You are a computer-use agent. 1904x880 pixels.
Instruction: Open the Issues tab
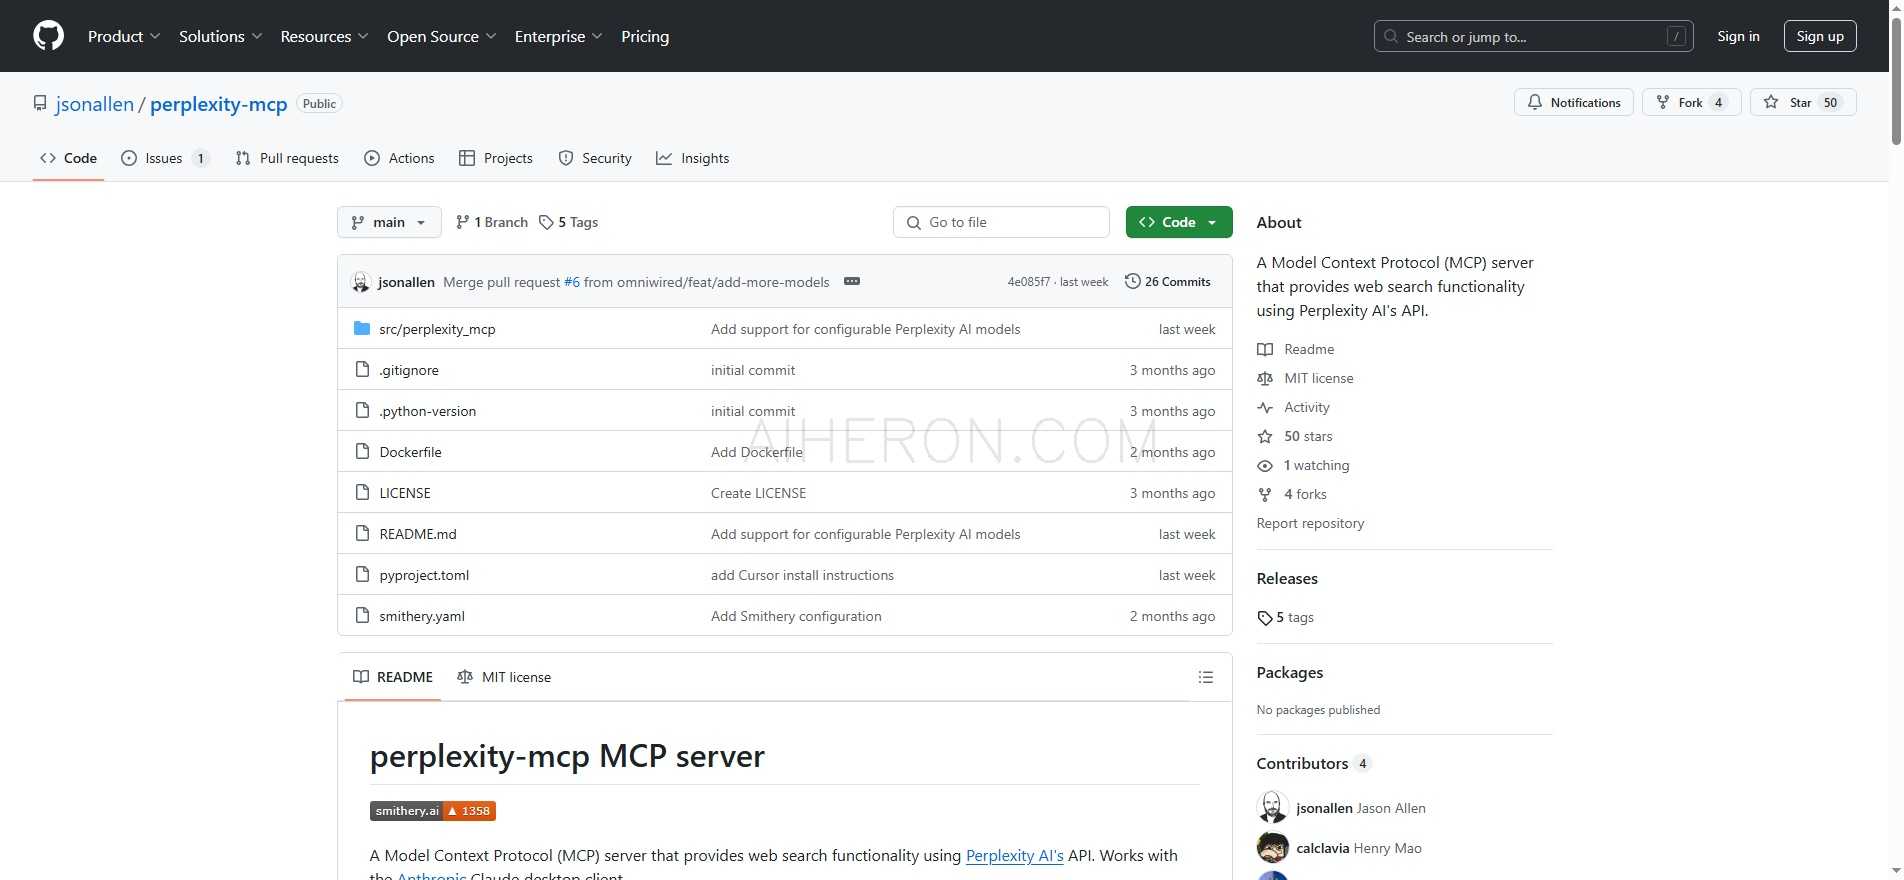(x=164, y=158)
